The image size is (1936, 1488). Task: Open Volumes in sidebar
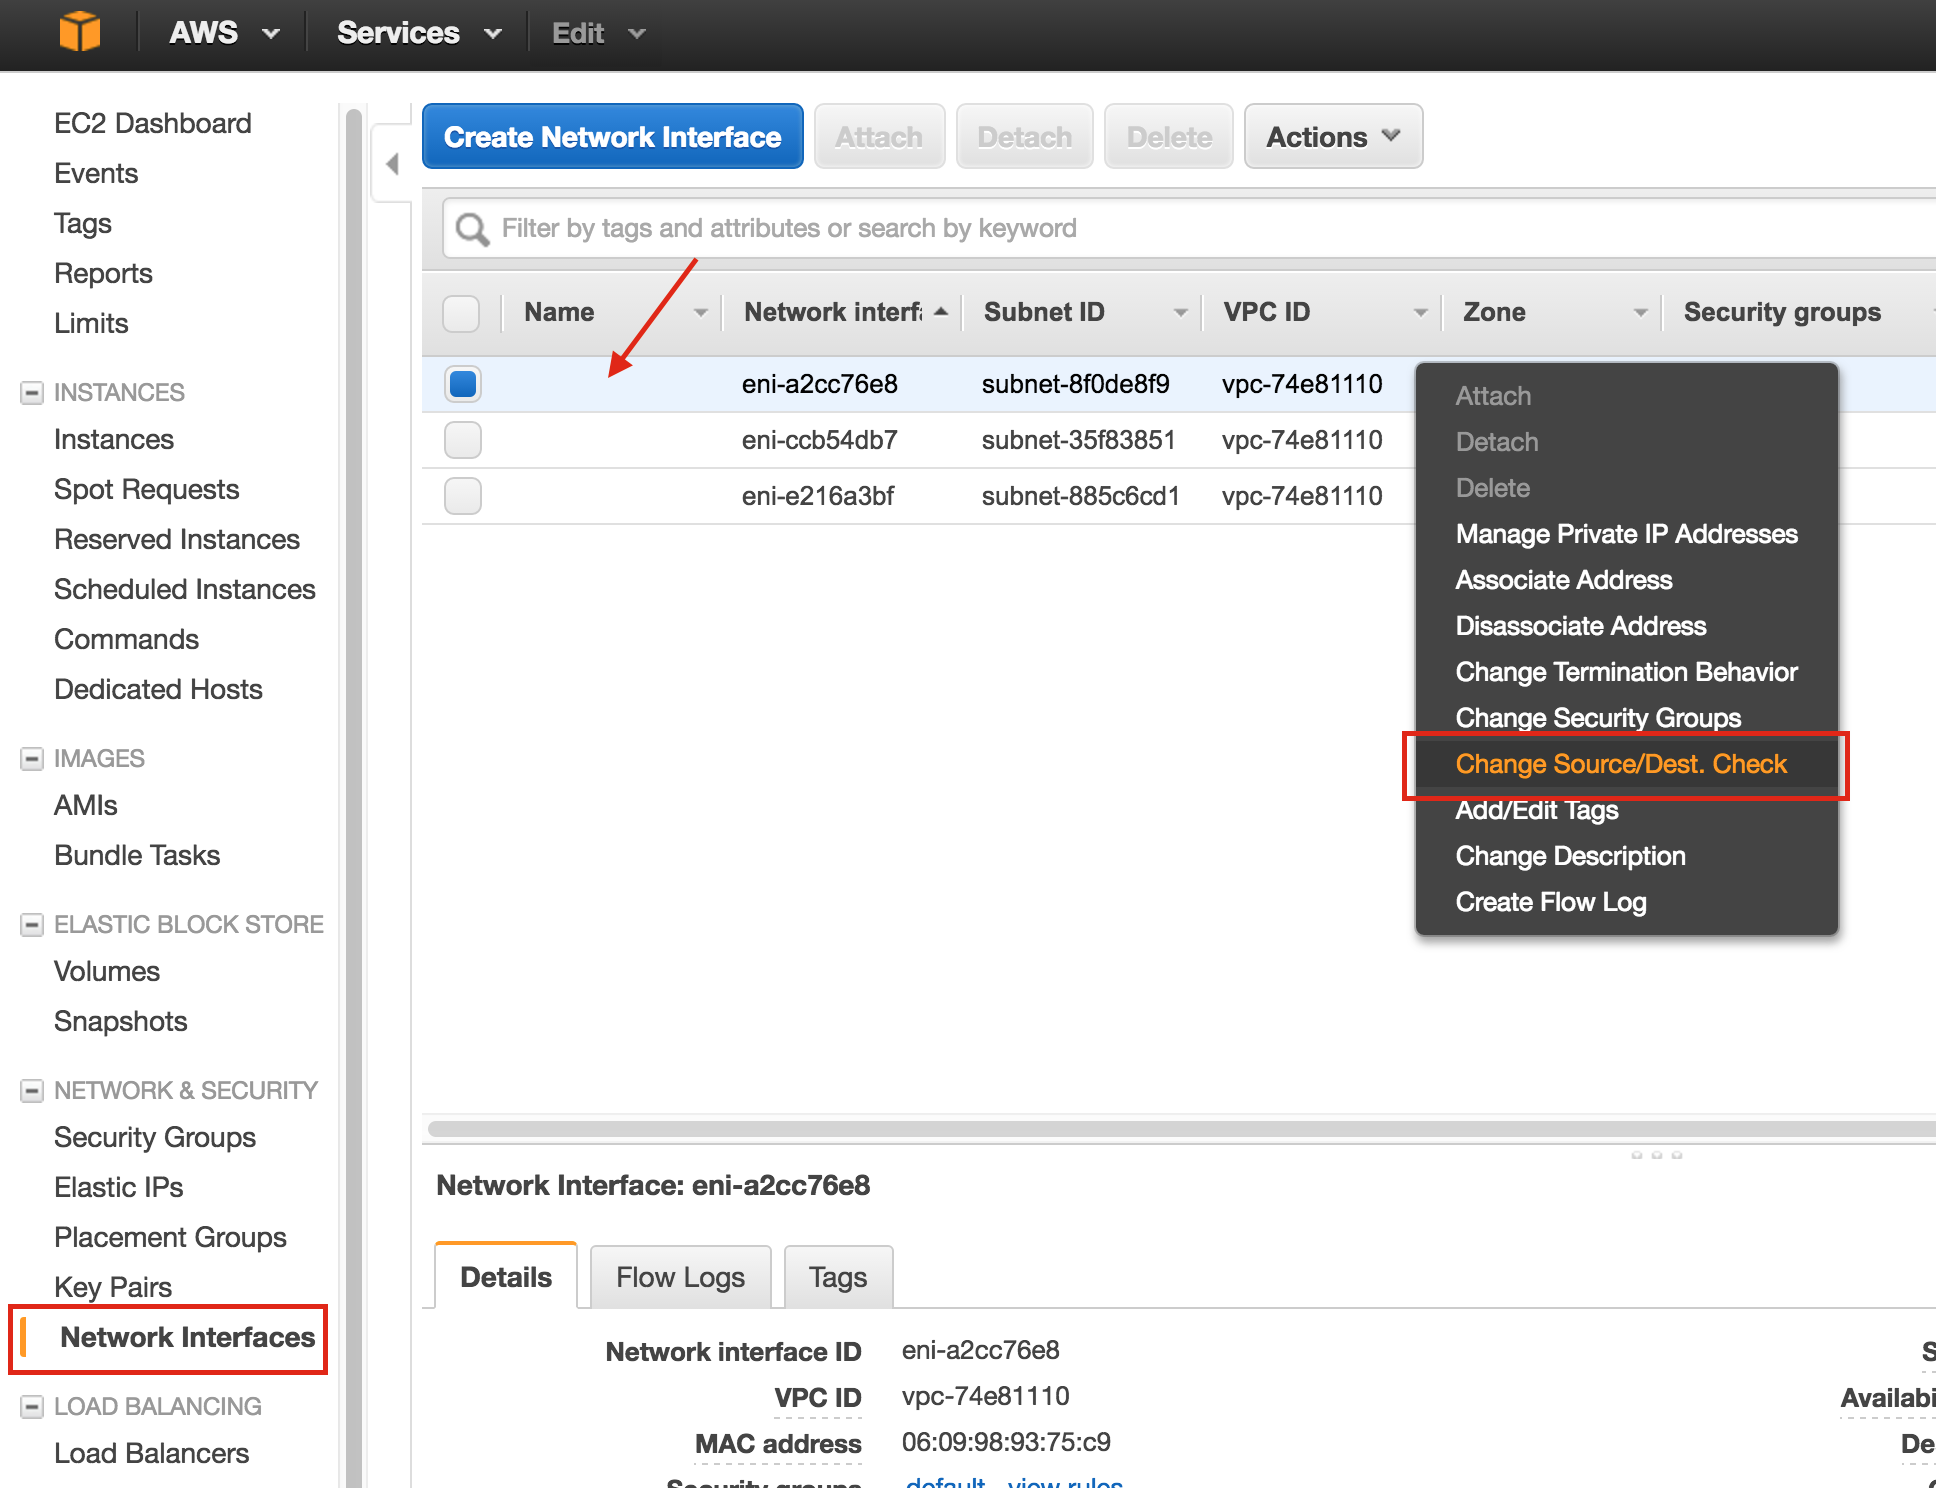pyautogui.click(x=107, y=971)
